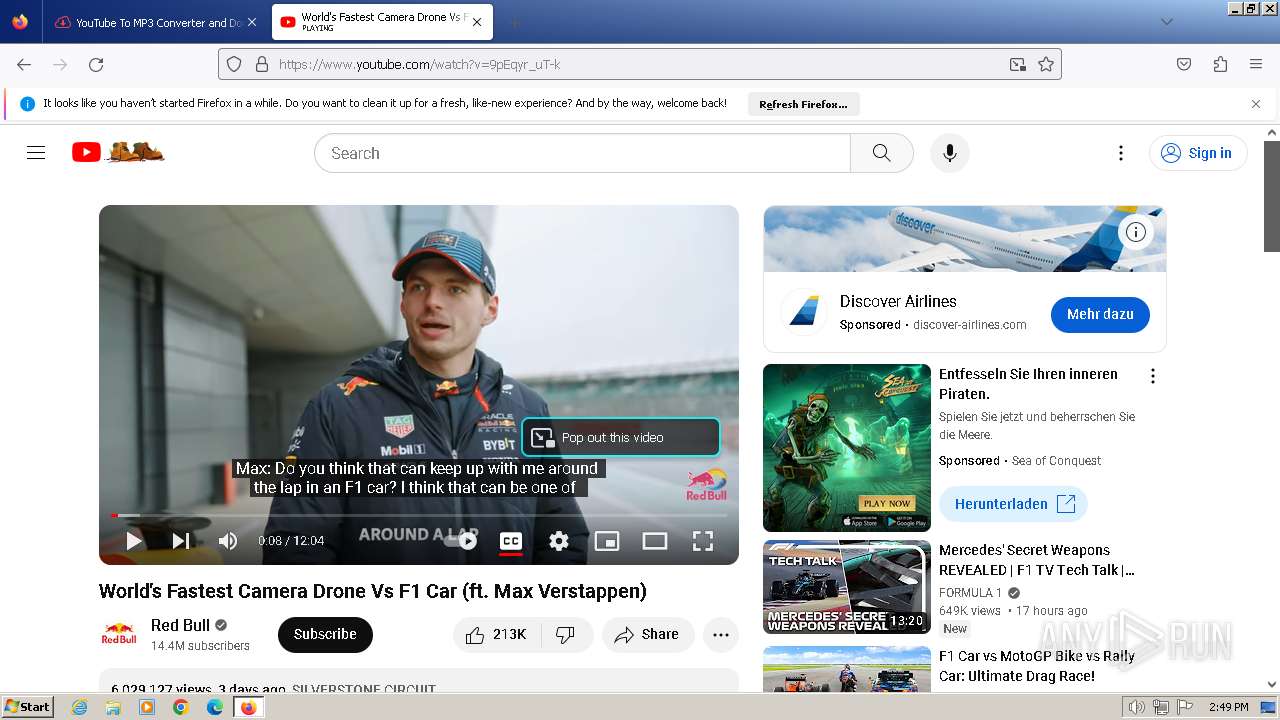Reload the current page

pos(96,64)
